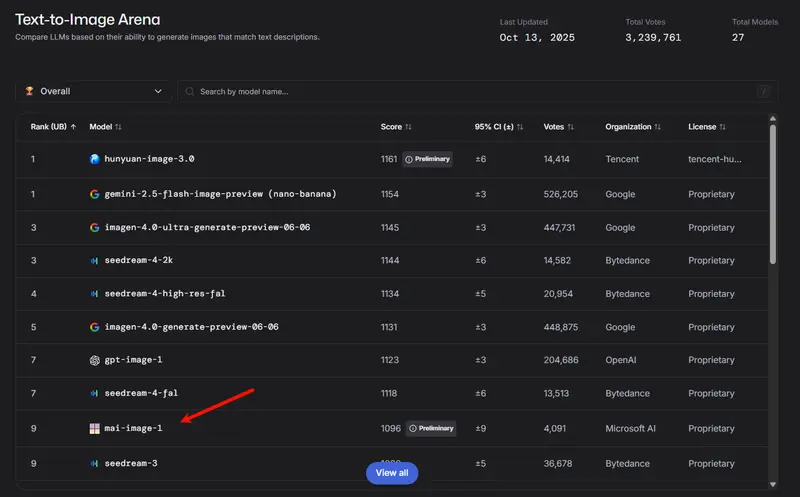Focus the Search by model name field

pyautogui.click(x=470, y=91)
